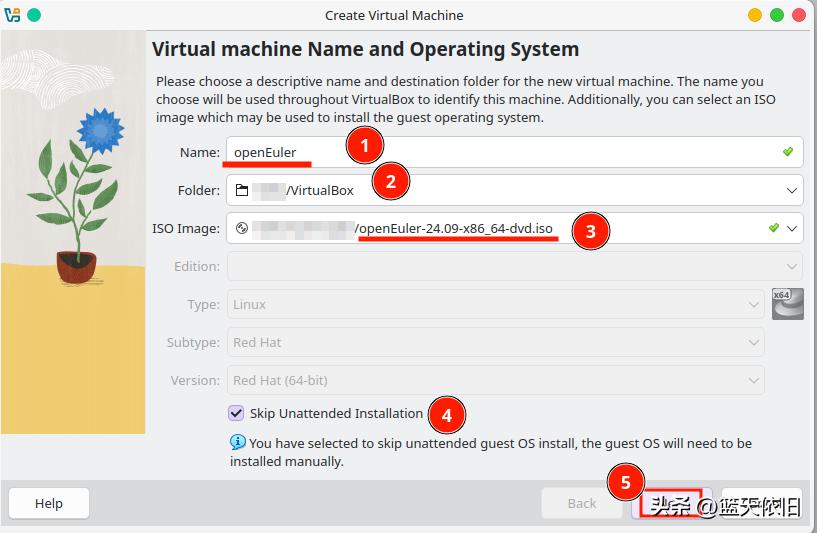Click the x64 OS type icon
This screenshot has height=533, width=817.
point(788,303)
